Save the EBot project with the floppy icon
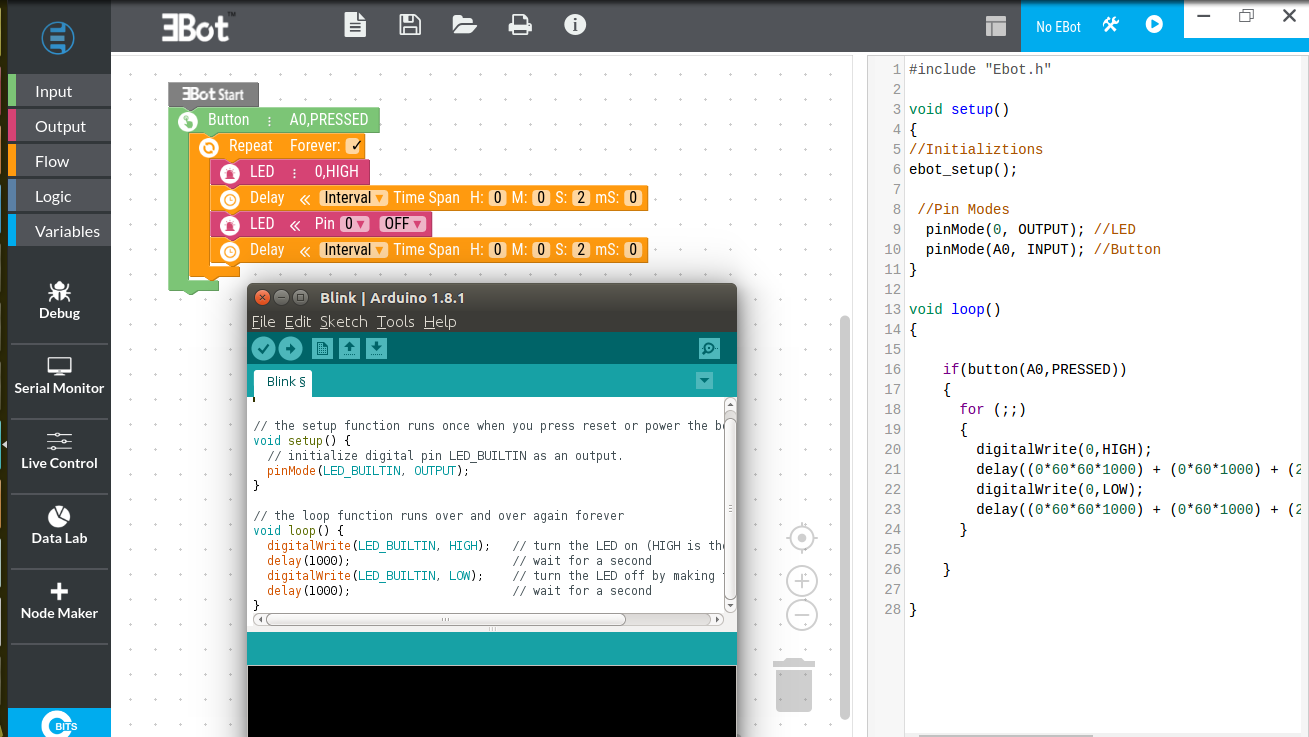Image resolution: width=1309 pixels, height=737 pixels. click(410, 25)
